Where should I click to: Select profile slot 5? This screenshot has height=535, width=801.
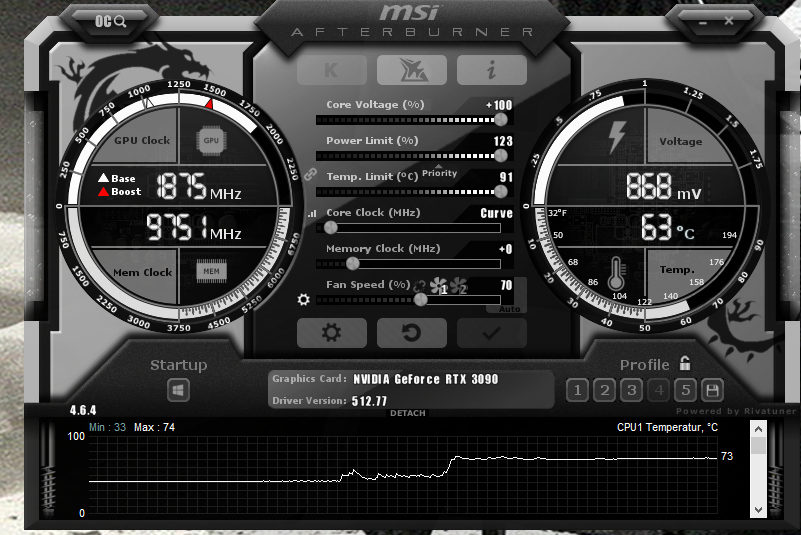tap(686, 390)
